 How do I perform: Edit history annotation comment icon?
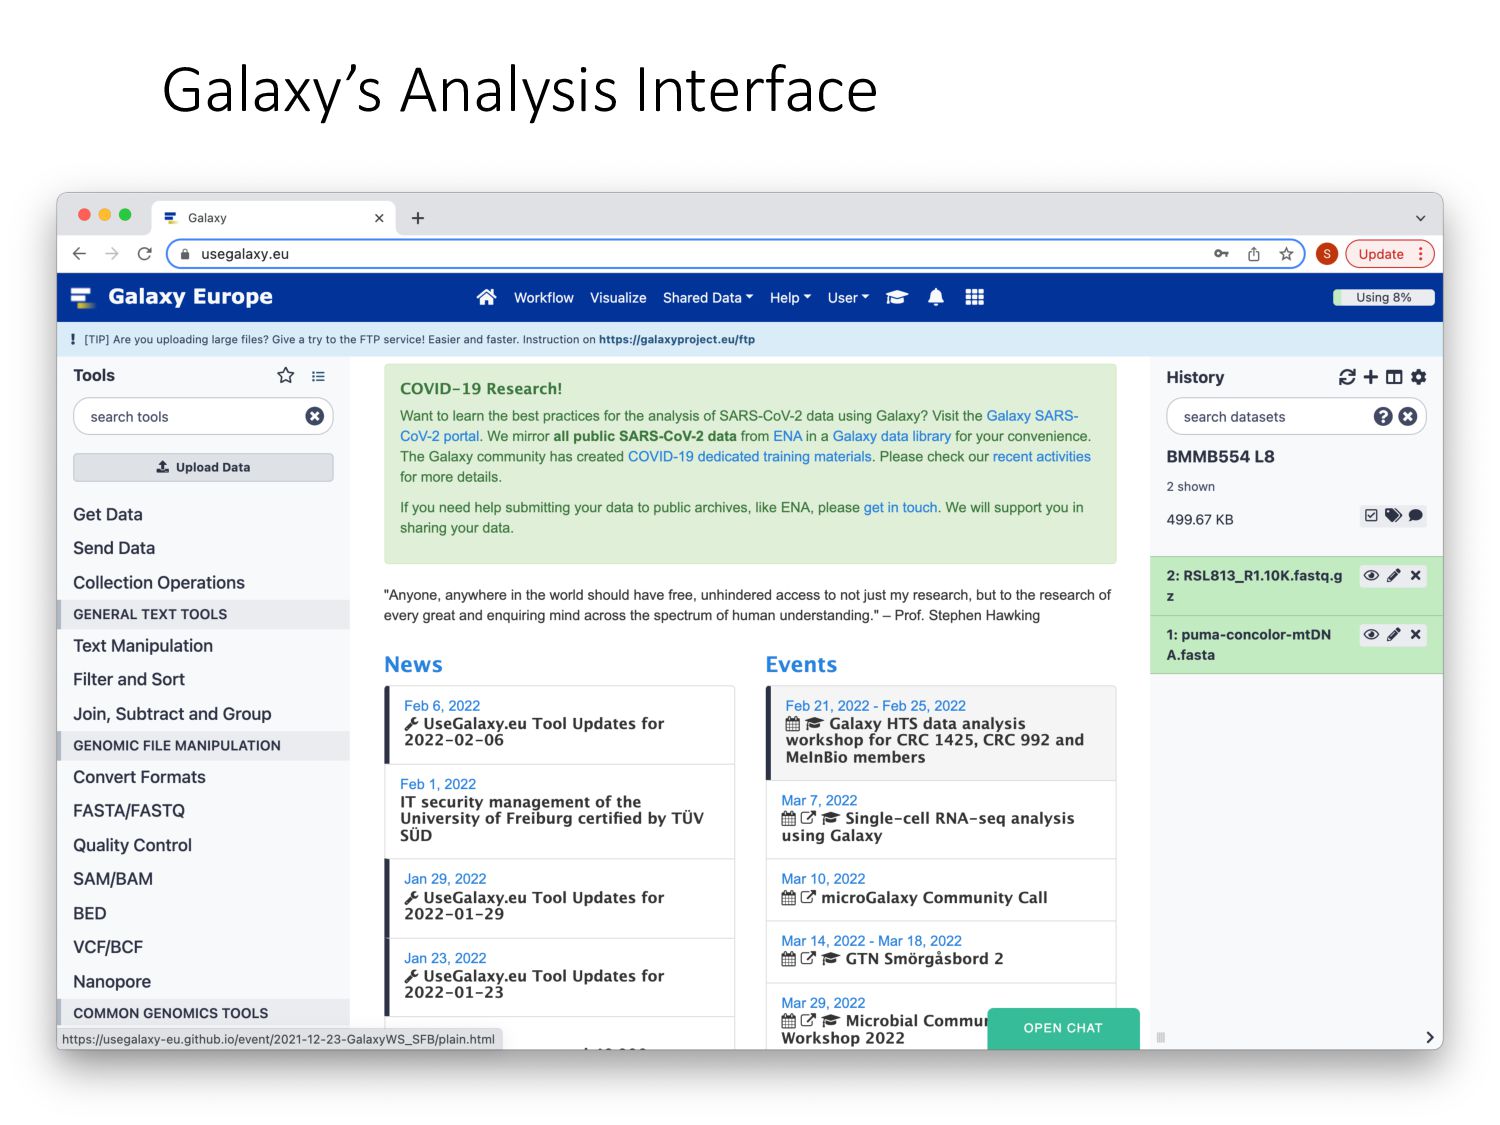tap(1416, 516)
